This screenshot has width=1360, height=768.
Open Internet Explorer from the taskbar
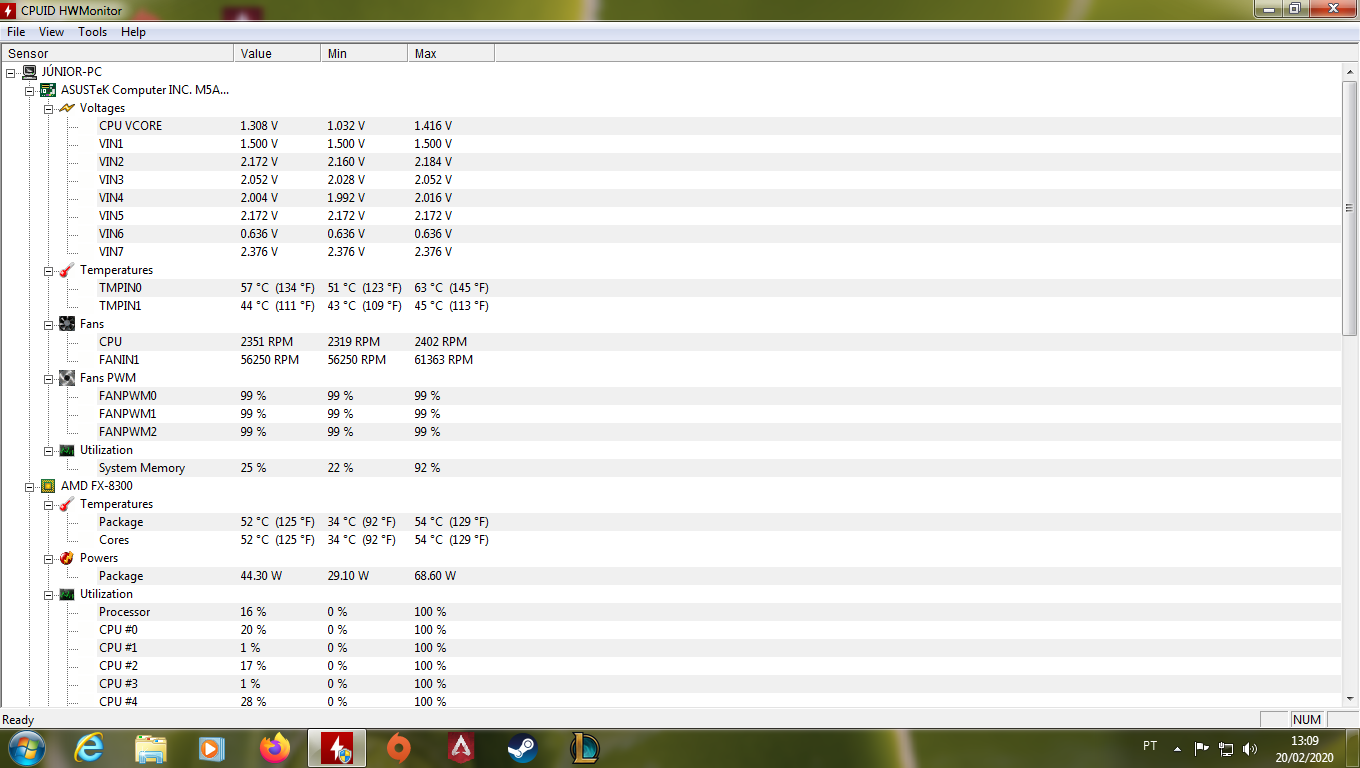tap(89, 748)
